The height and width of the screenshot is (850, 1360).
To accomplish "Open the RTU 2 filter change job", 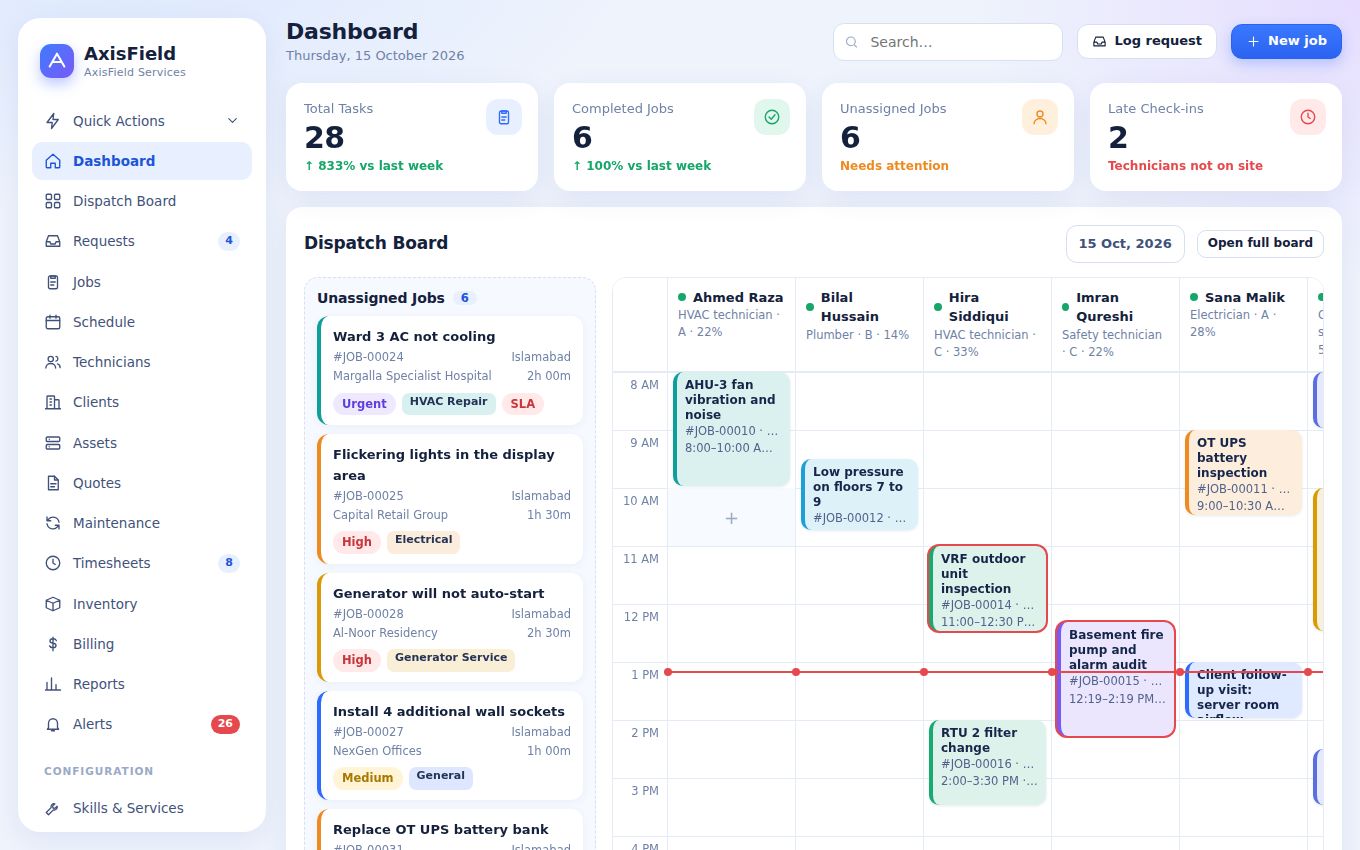I will pos(987,763).
